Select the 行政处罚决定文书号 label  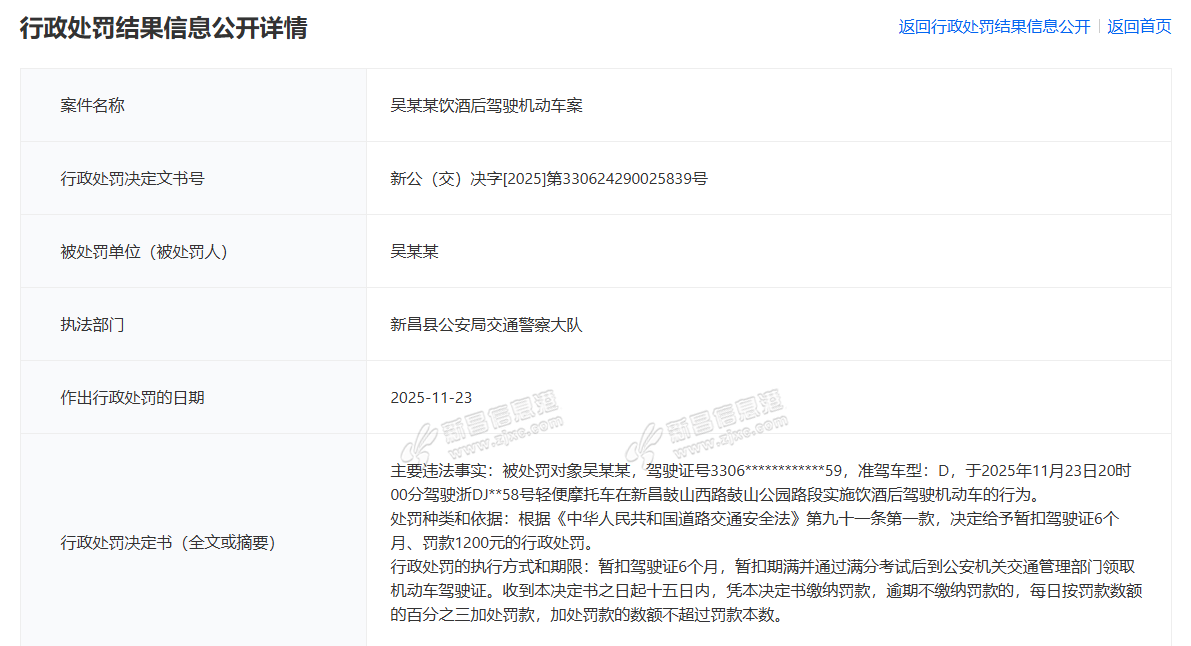pyautogui.click(x=132, y=179)
